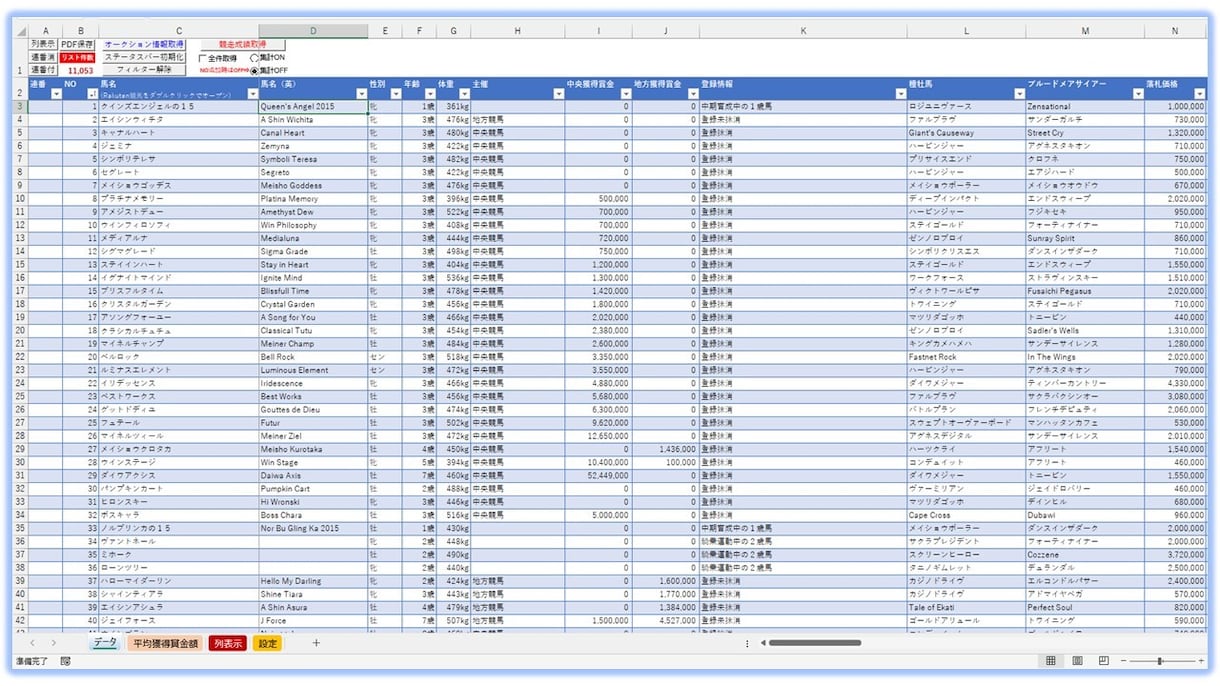The height and width of the screenshot is (686, 1220).
Task: Open the 登録情報 column filter dropdown
Action: coord(900,94)
